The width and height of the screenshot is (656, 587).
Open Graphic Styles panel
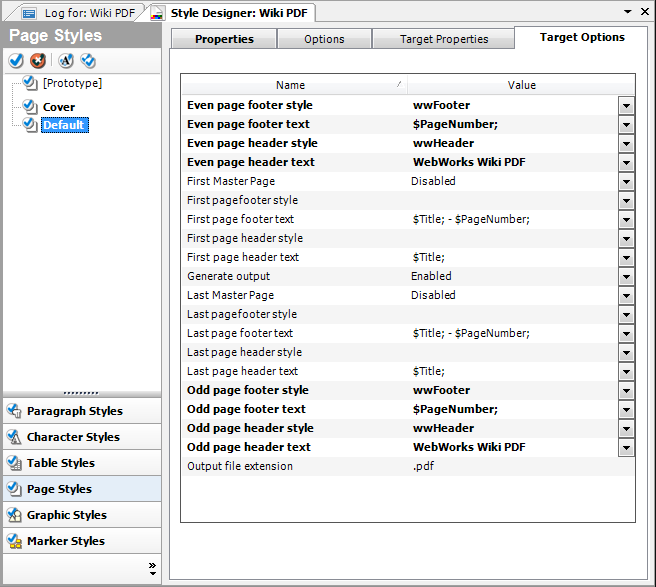tap(67, 515)
